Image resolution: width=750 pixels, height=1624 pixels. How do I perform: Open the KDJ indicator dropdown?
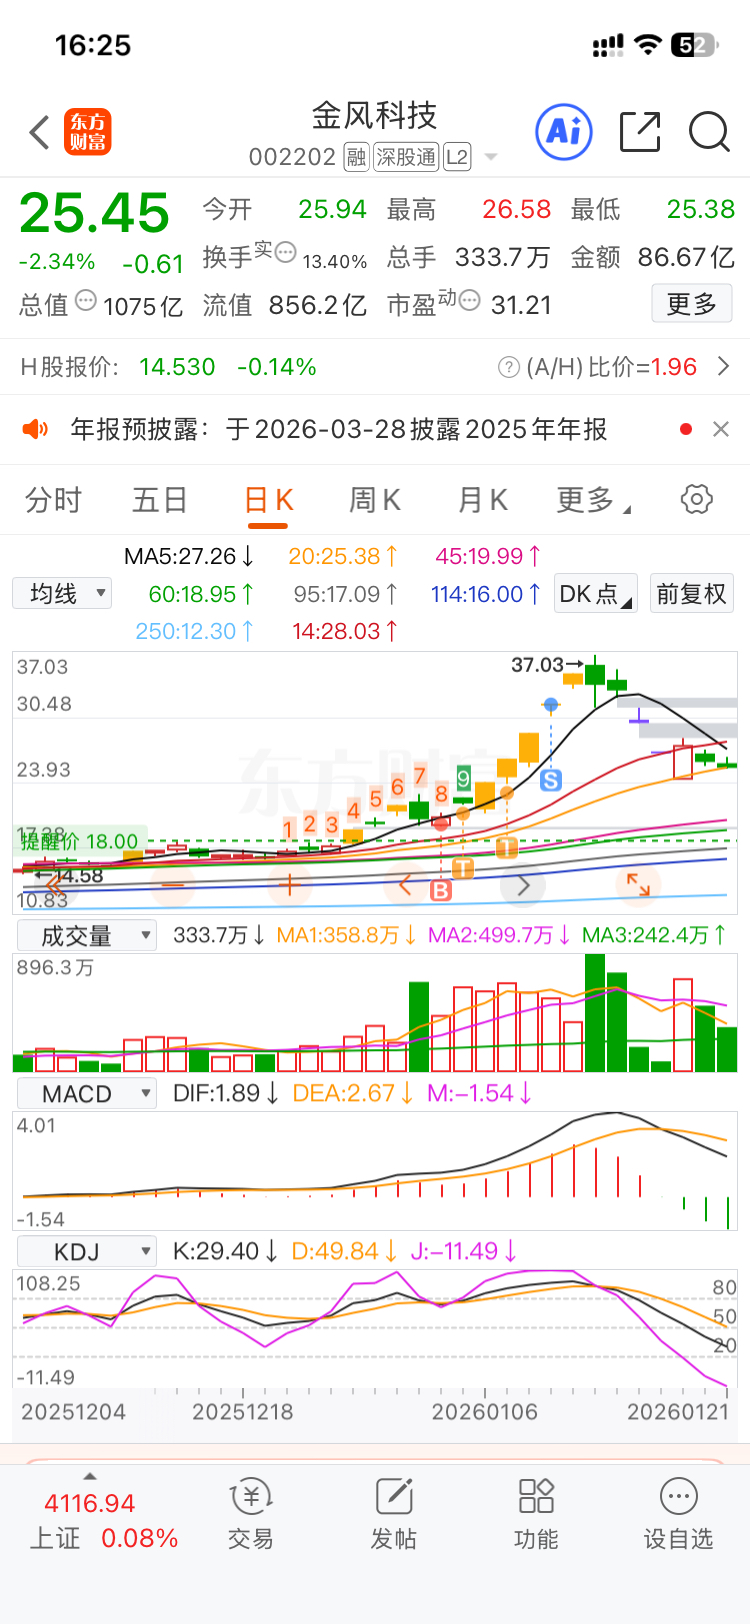point(86,1251)
